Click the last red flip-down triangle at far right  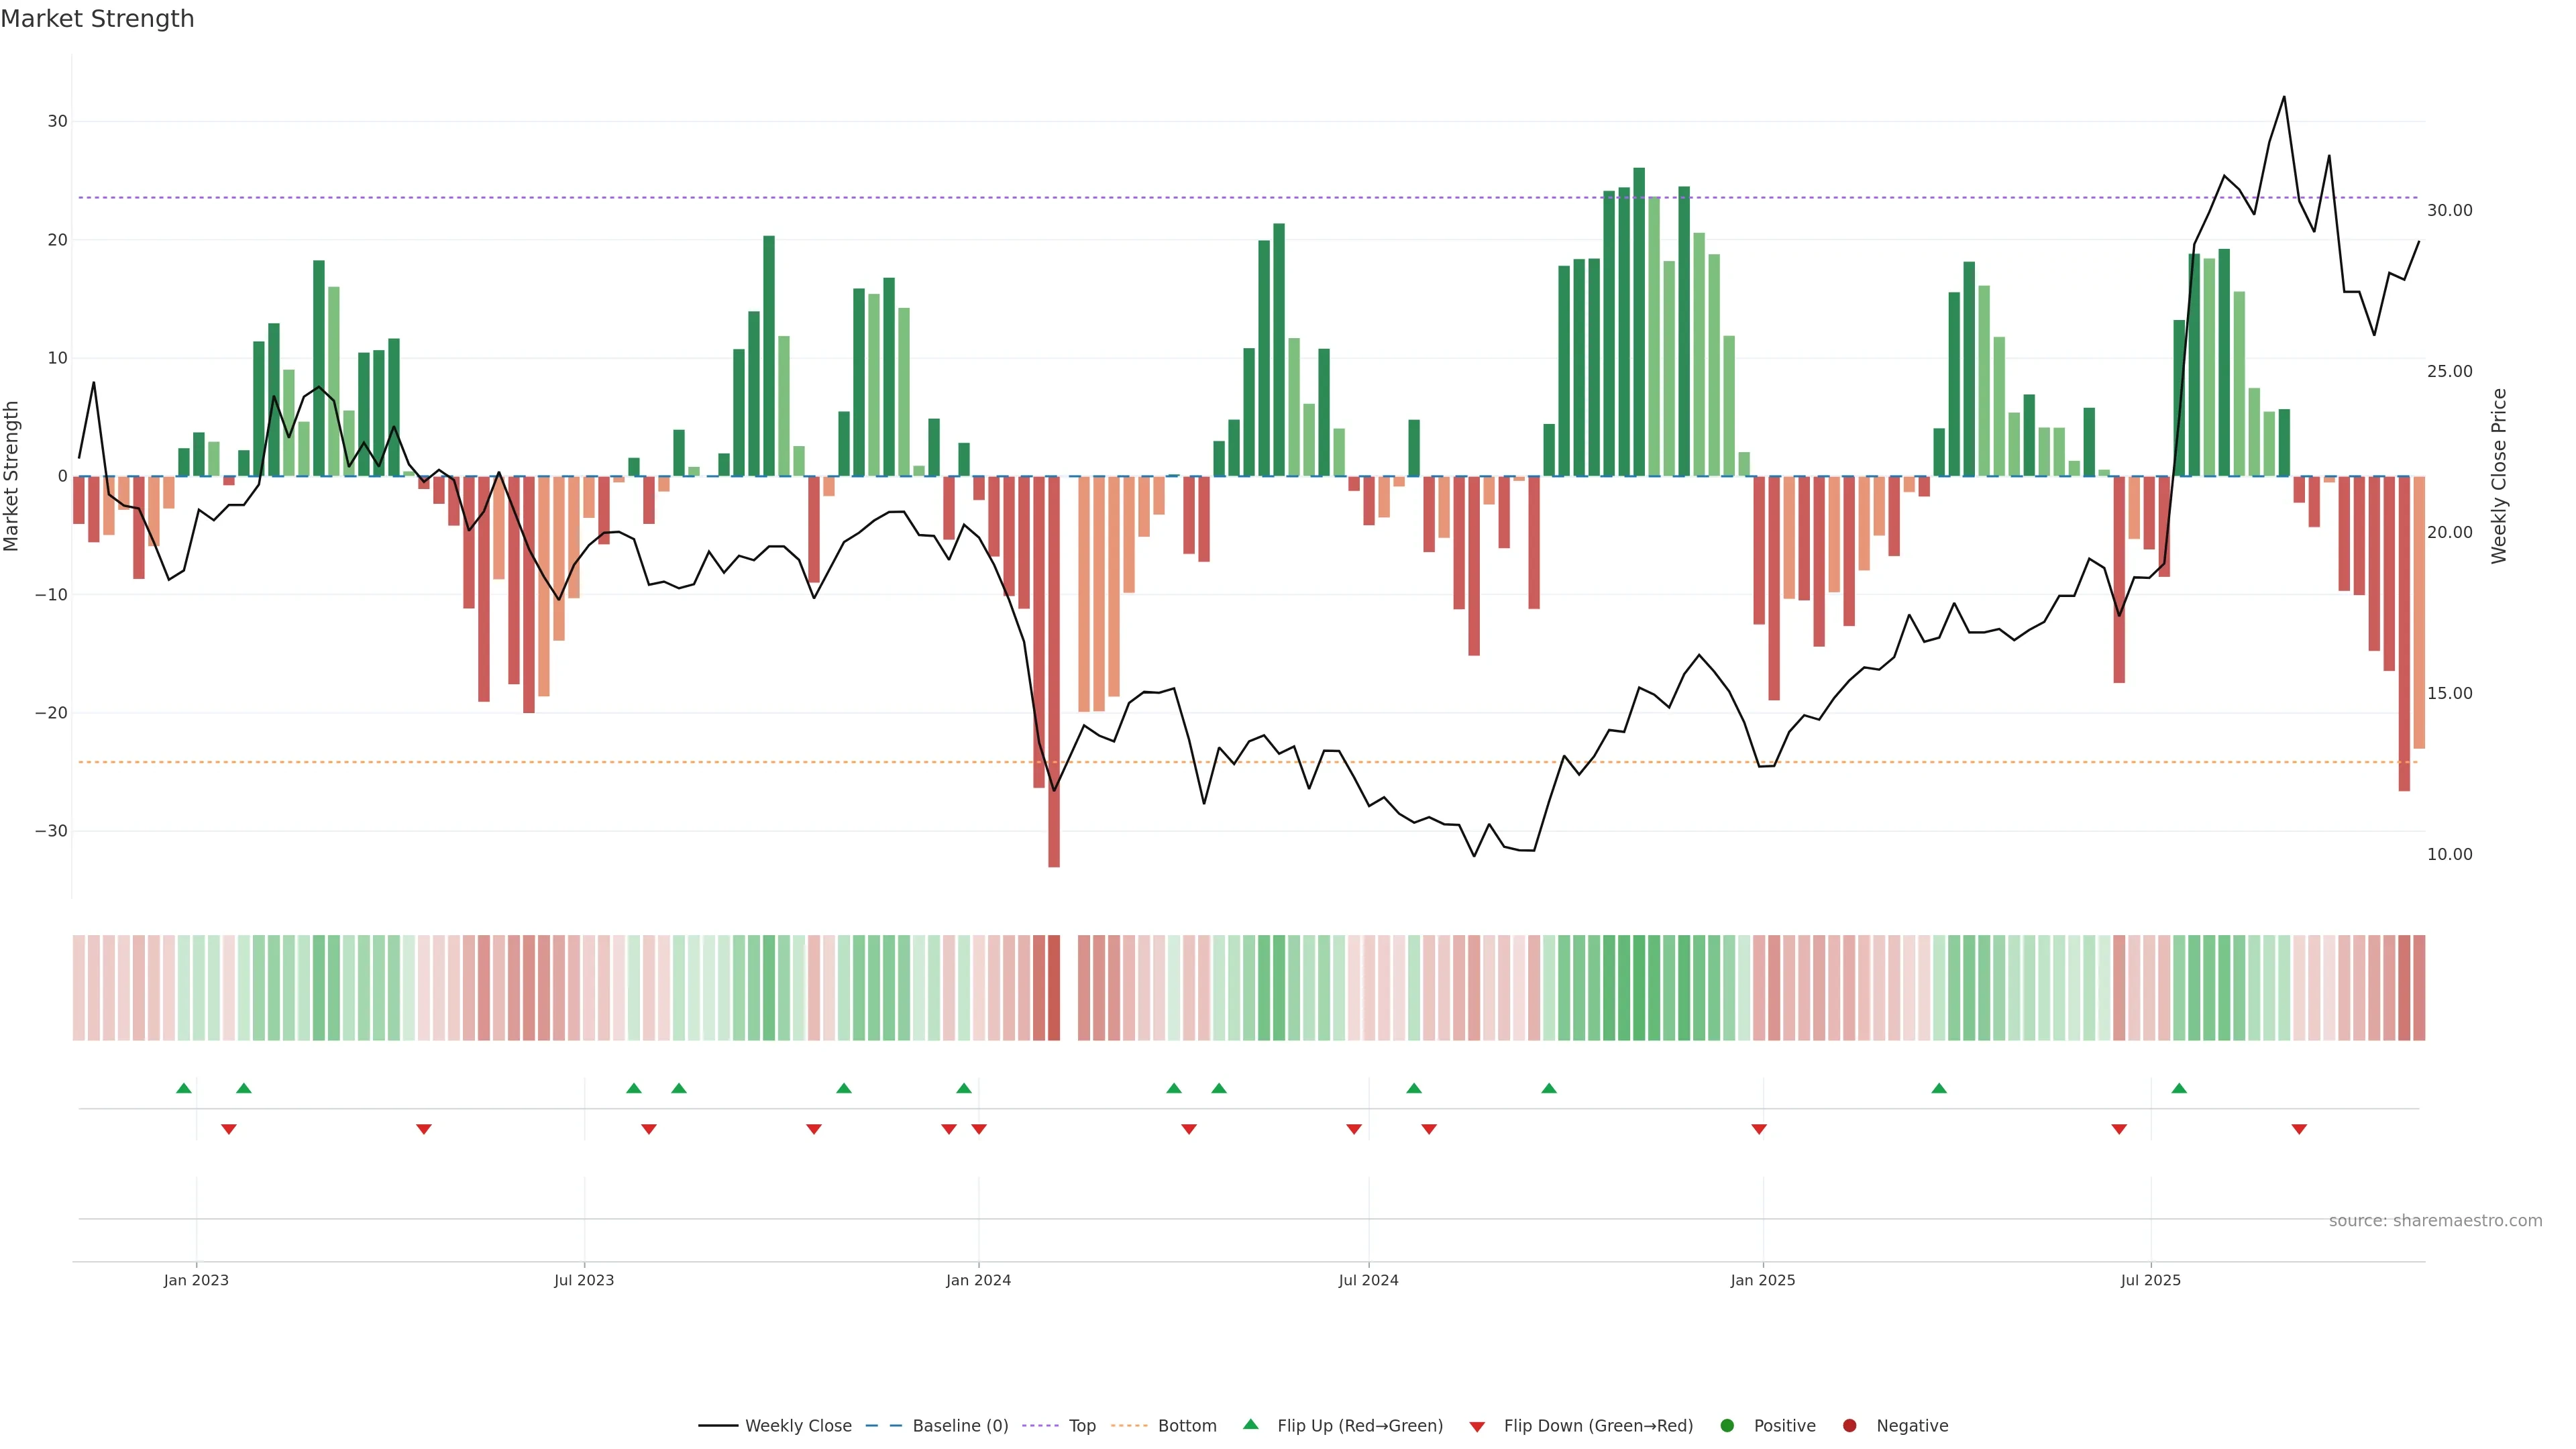(x=2299, y=1129)
